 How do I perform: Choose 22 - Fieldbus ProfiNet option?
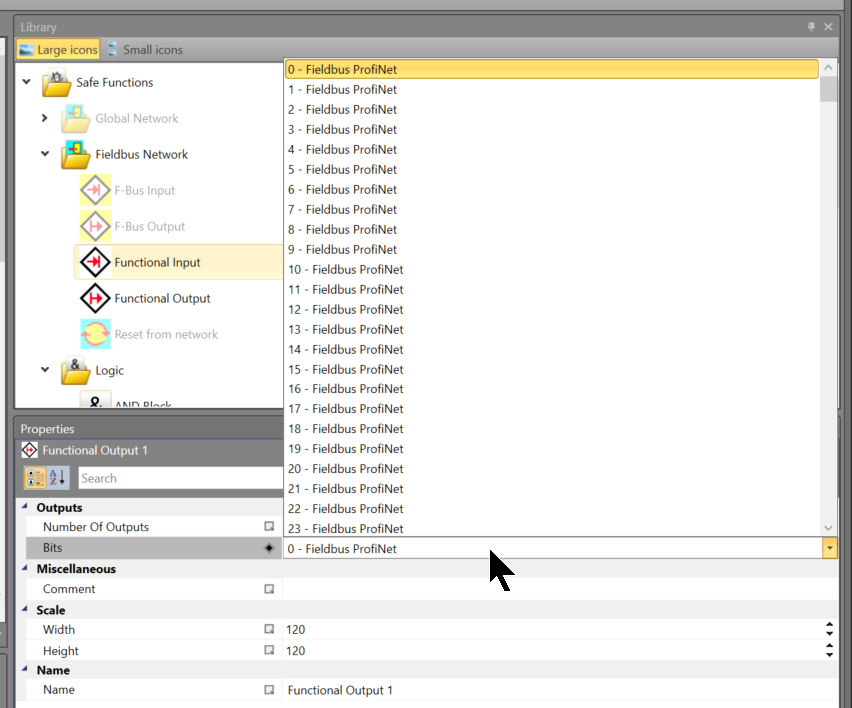coord(552,509)
